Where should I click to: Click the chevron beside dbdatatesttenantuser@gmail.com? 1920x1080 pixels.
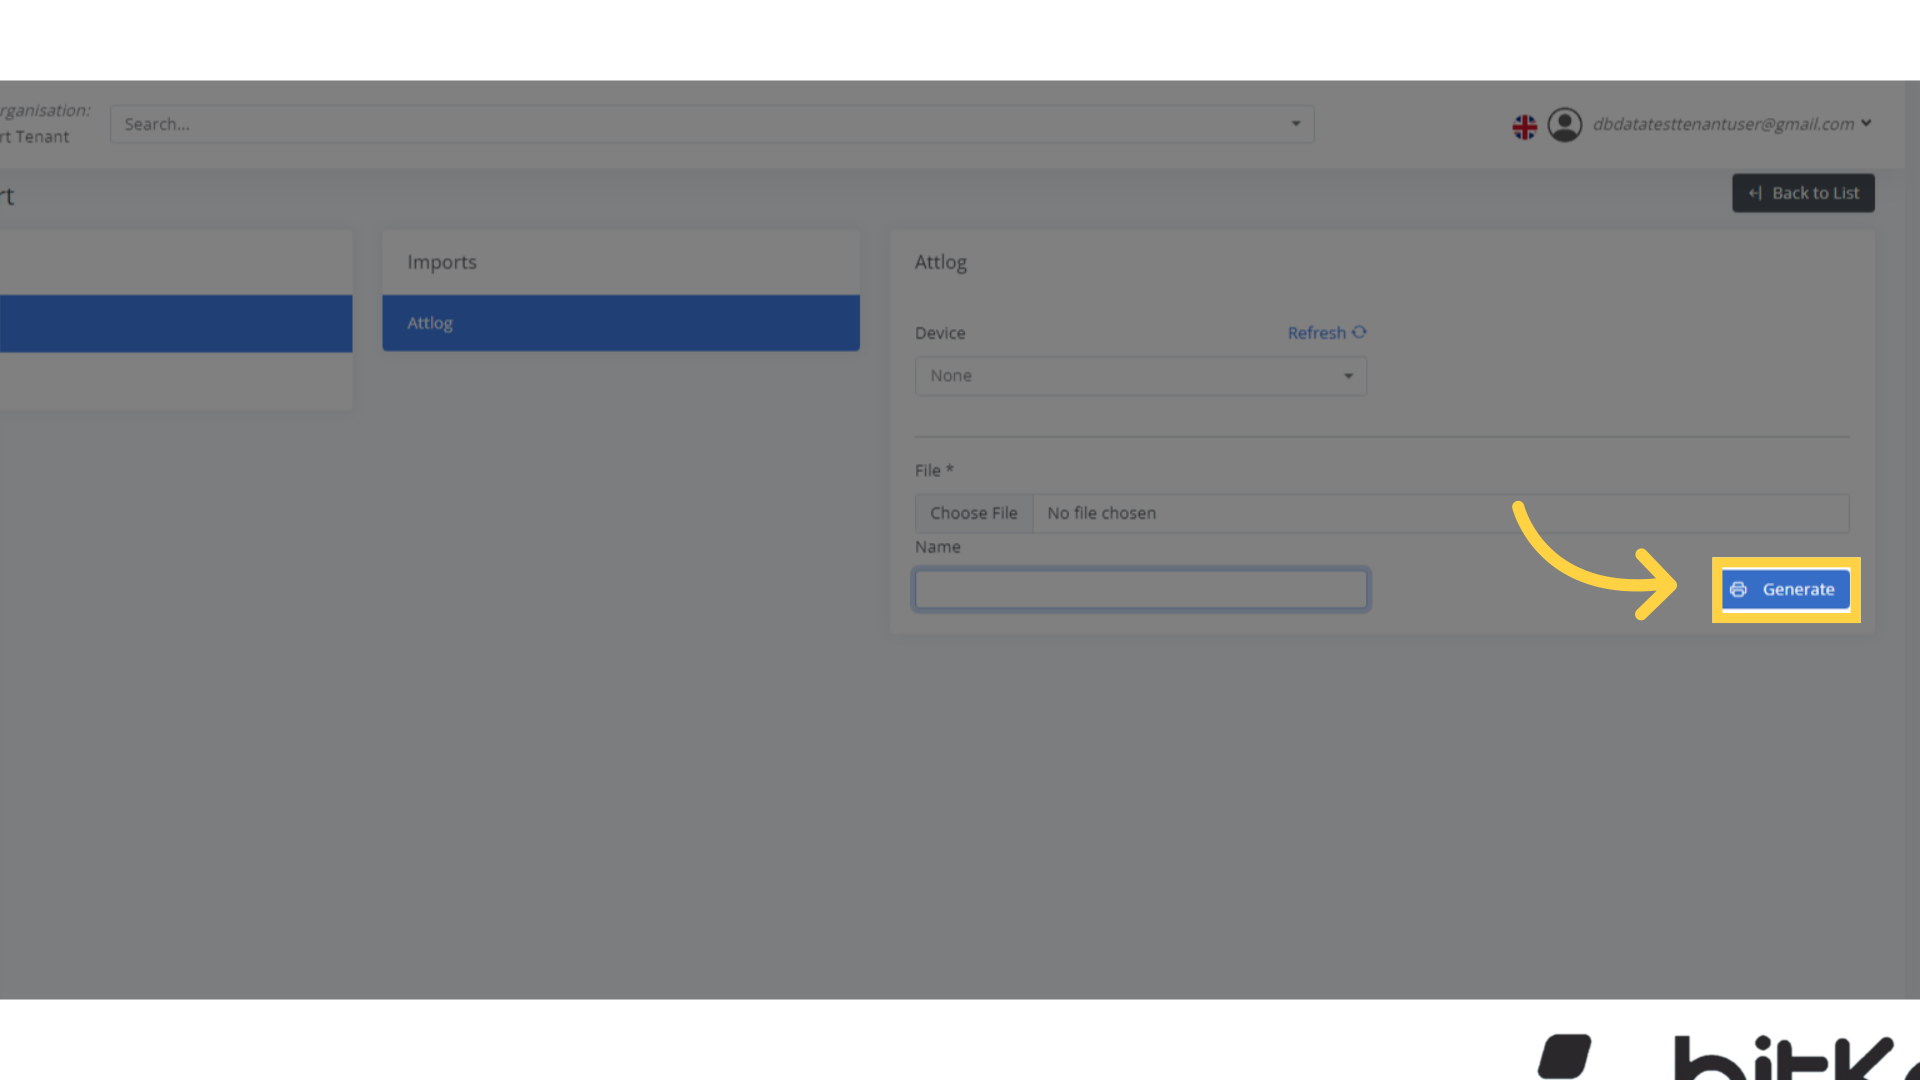(1868, 124)
